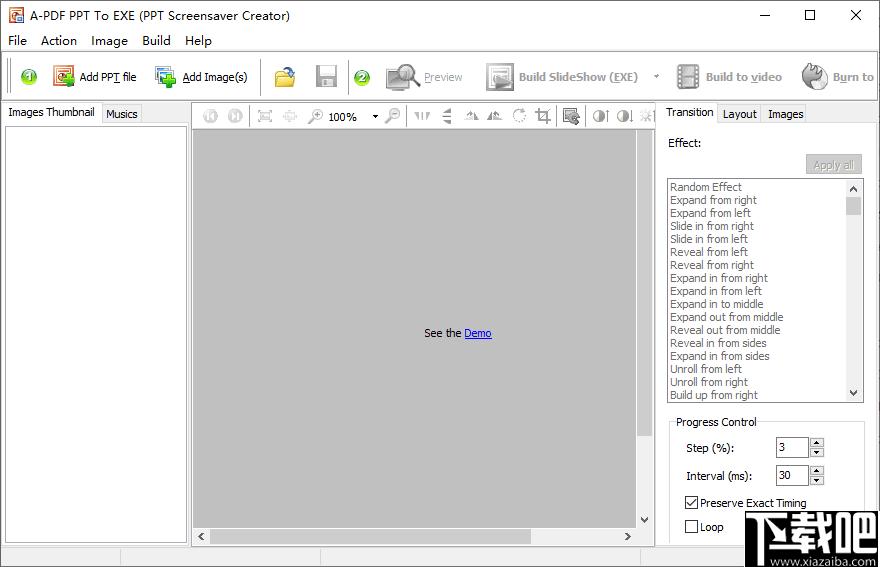
Task: Click the Preview magnifier icon
Action: click(x=402, y=77)
